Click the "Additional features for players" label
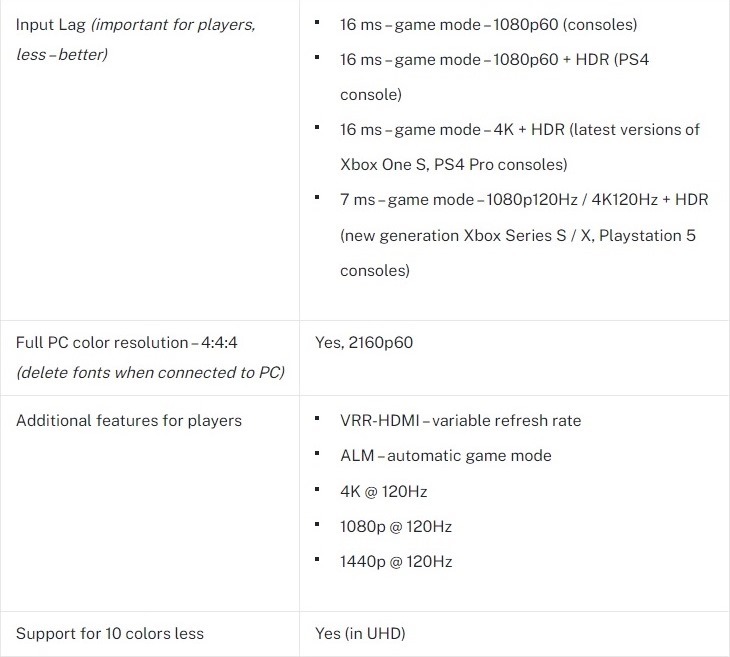 [x=129, y=421]
